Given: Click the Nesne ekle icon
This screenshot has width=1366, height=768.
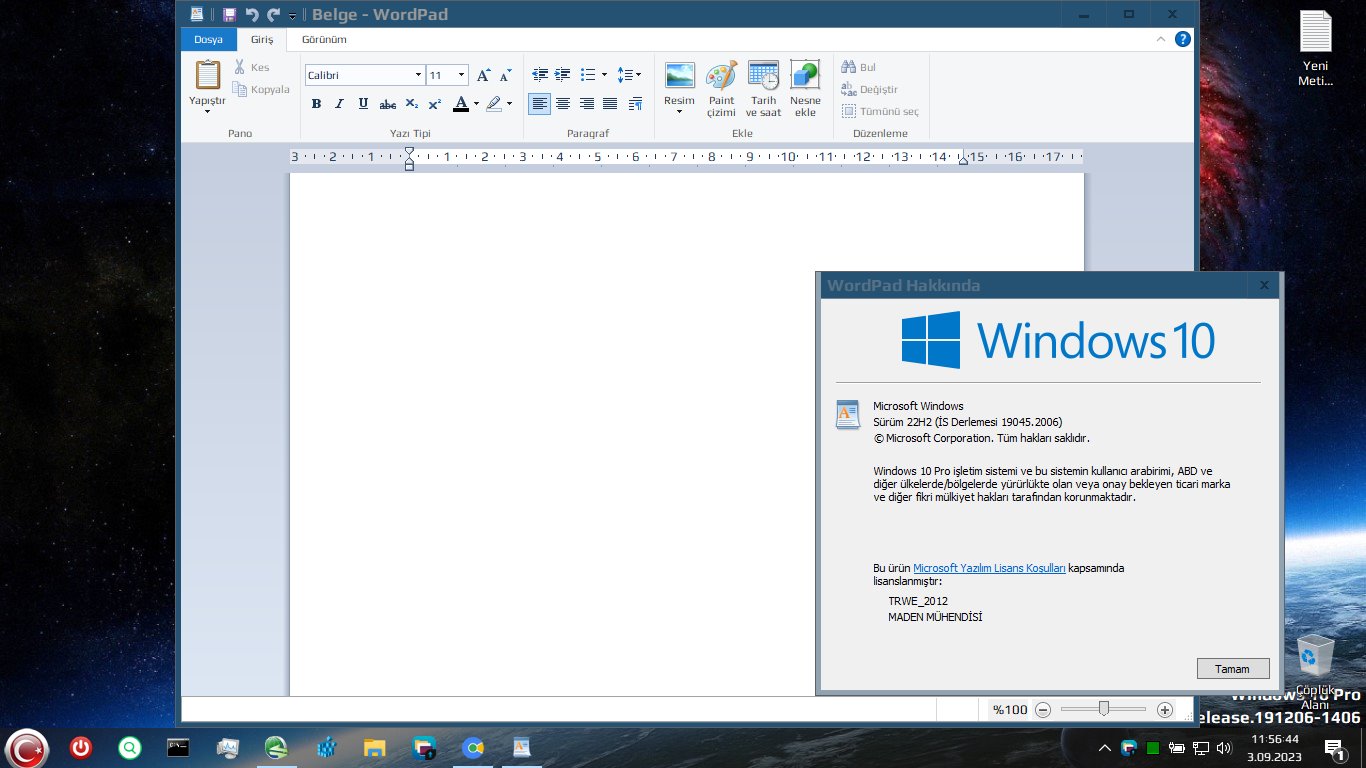Looking at the screenshot, I should (x=805, y=76).
